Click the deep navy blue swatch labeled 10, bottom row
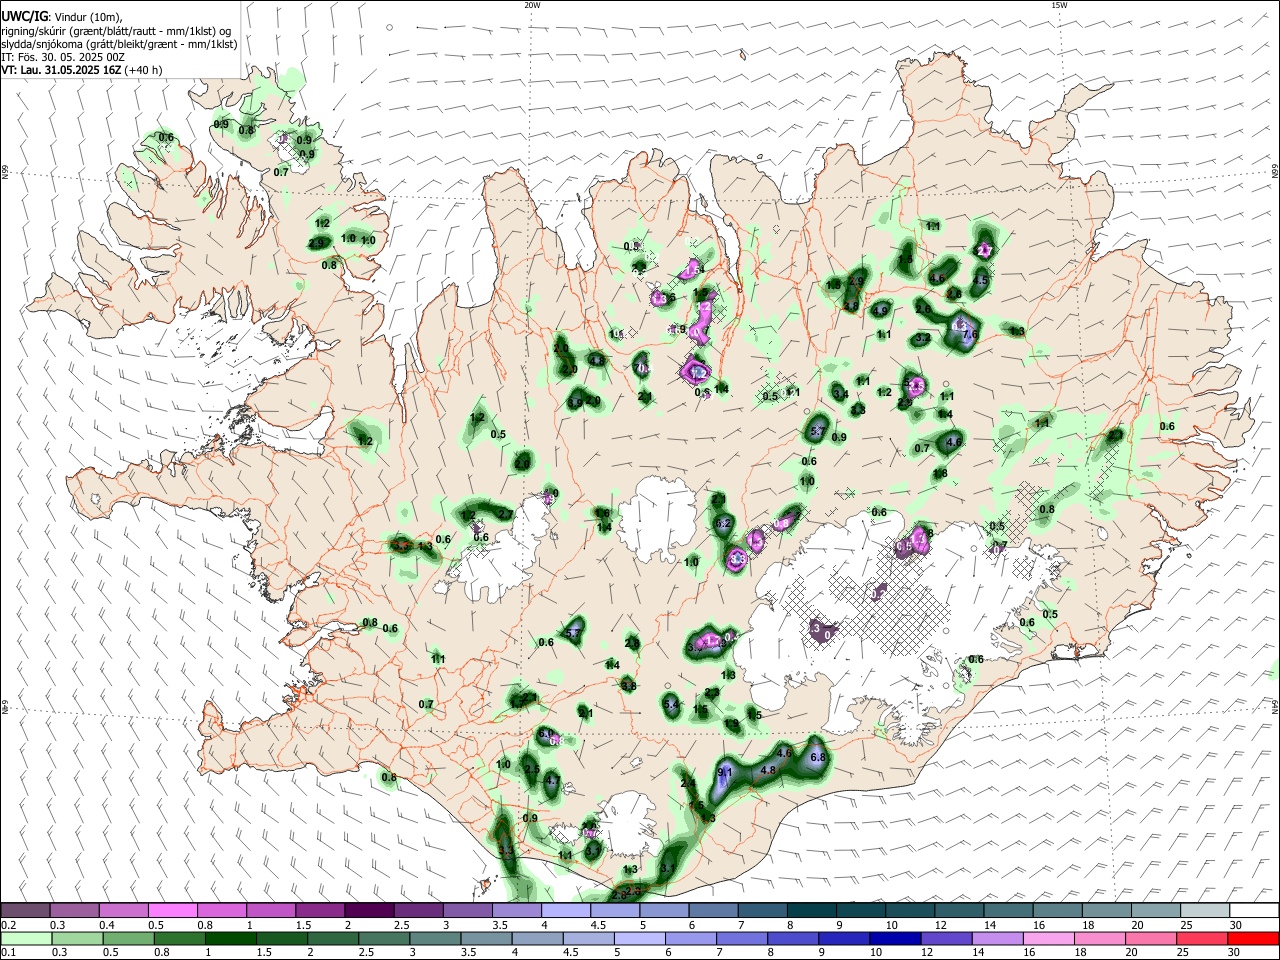 (x=893, y=939)
